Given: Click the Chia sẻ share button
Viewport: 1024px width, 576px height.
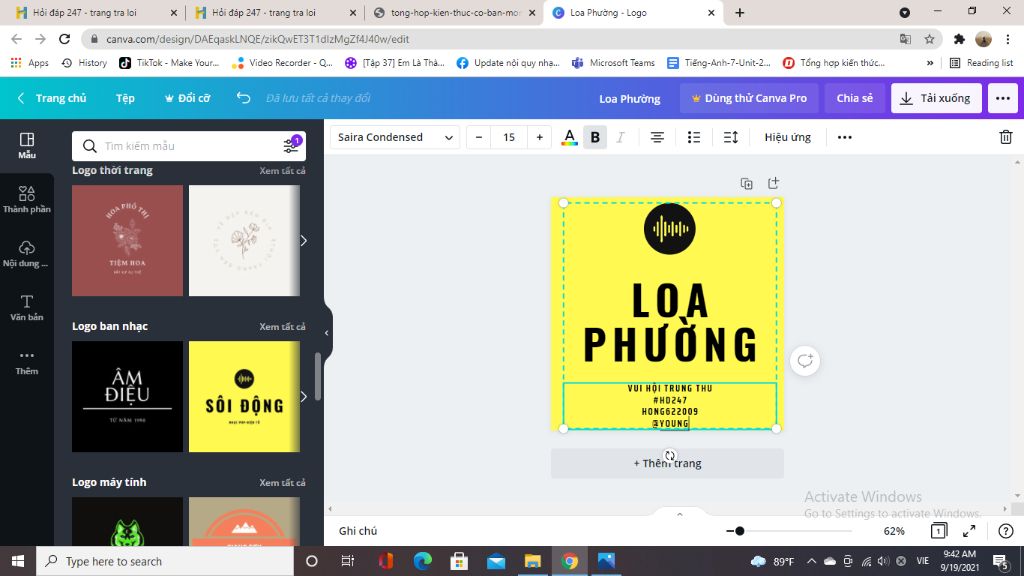Looking at the screenshot, I should click(x=854, y=98).
